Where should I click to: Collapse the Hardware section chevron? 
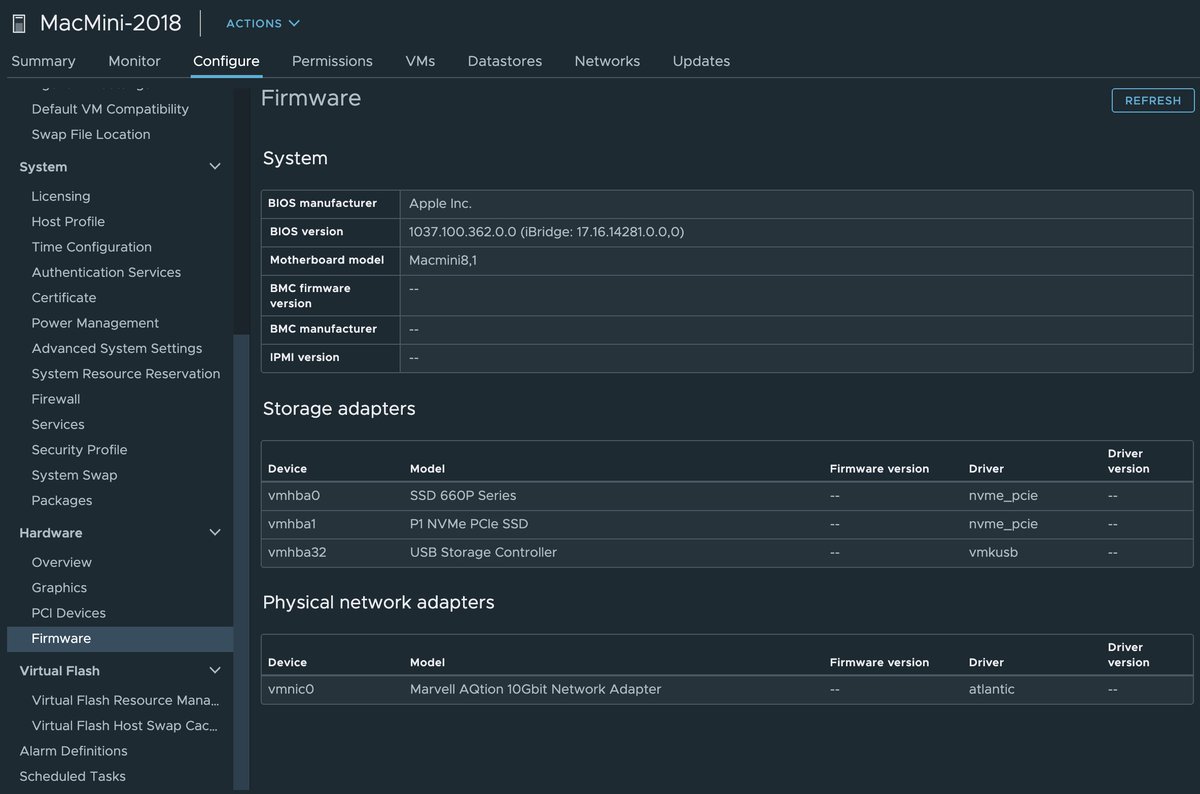(x=214, y=533)
